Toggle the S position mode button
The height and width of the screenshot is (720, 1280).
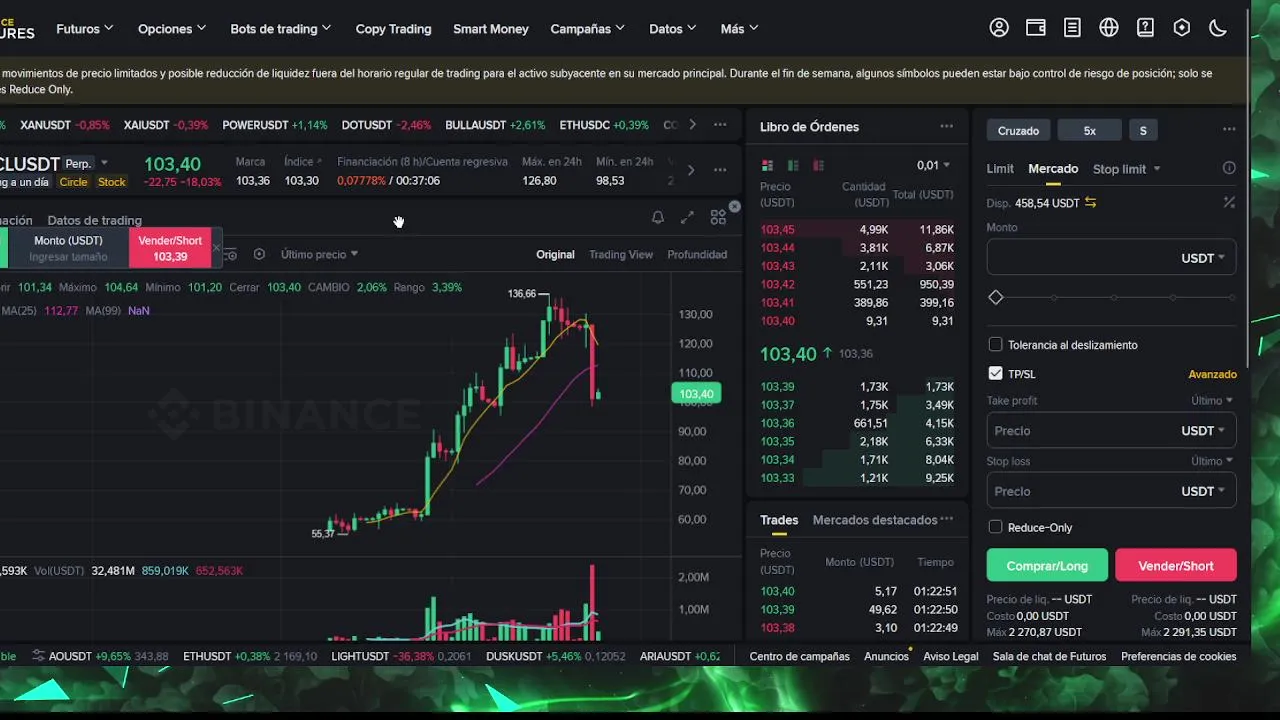tap(1143, 130)
